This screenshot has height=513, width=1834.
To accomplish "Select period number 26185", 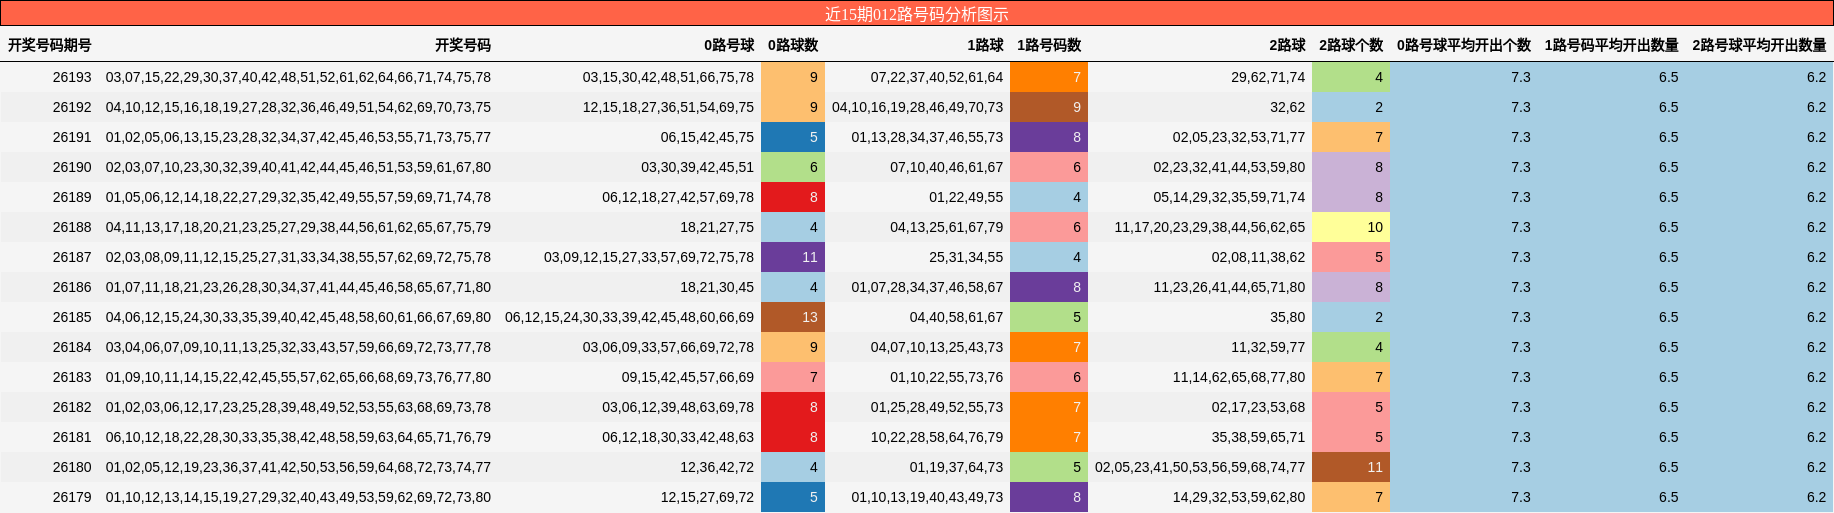I will click(x=72, y=317).
